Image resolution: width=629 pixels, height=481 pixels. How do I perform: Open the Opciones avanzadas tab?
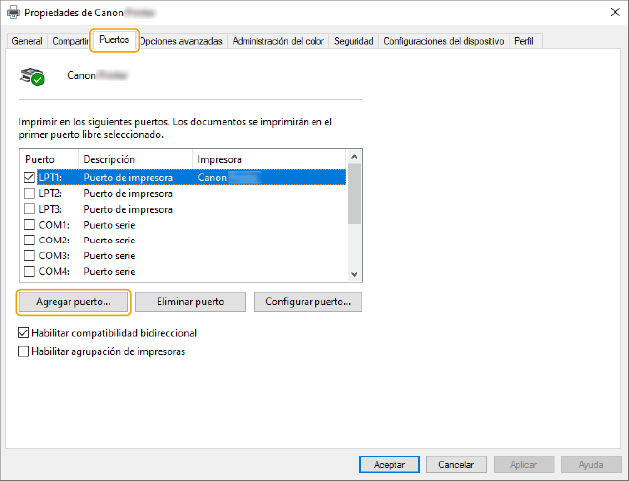tap(183, 41)
